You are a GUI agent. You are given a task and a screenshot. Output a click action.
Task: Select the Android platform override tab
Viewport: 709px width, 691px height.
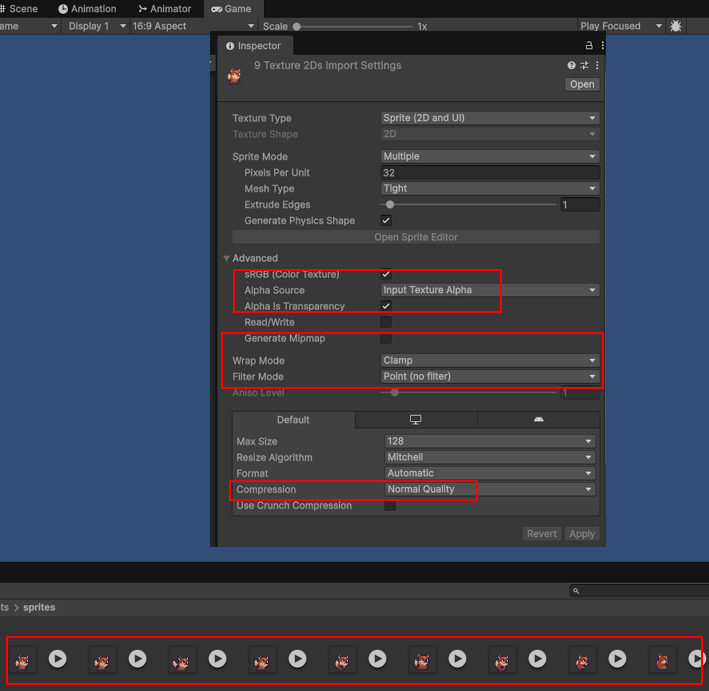click(538, 420)
